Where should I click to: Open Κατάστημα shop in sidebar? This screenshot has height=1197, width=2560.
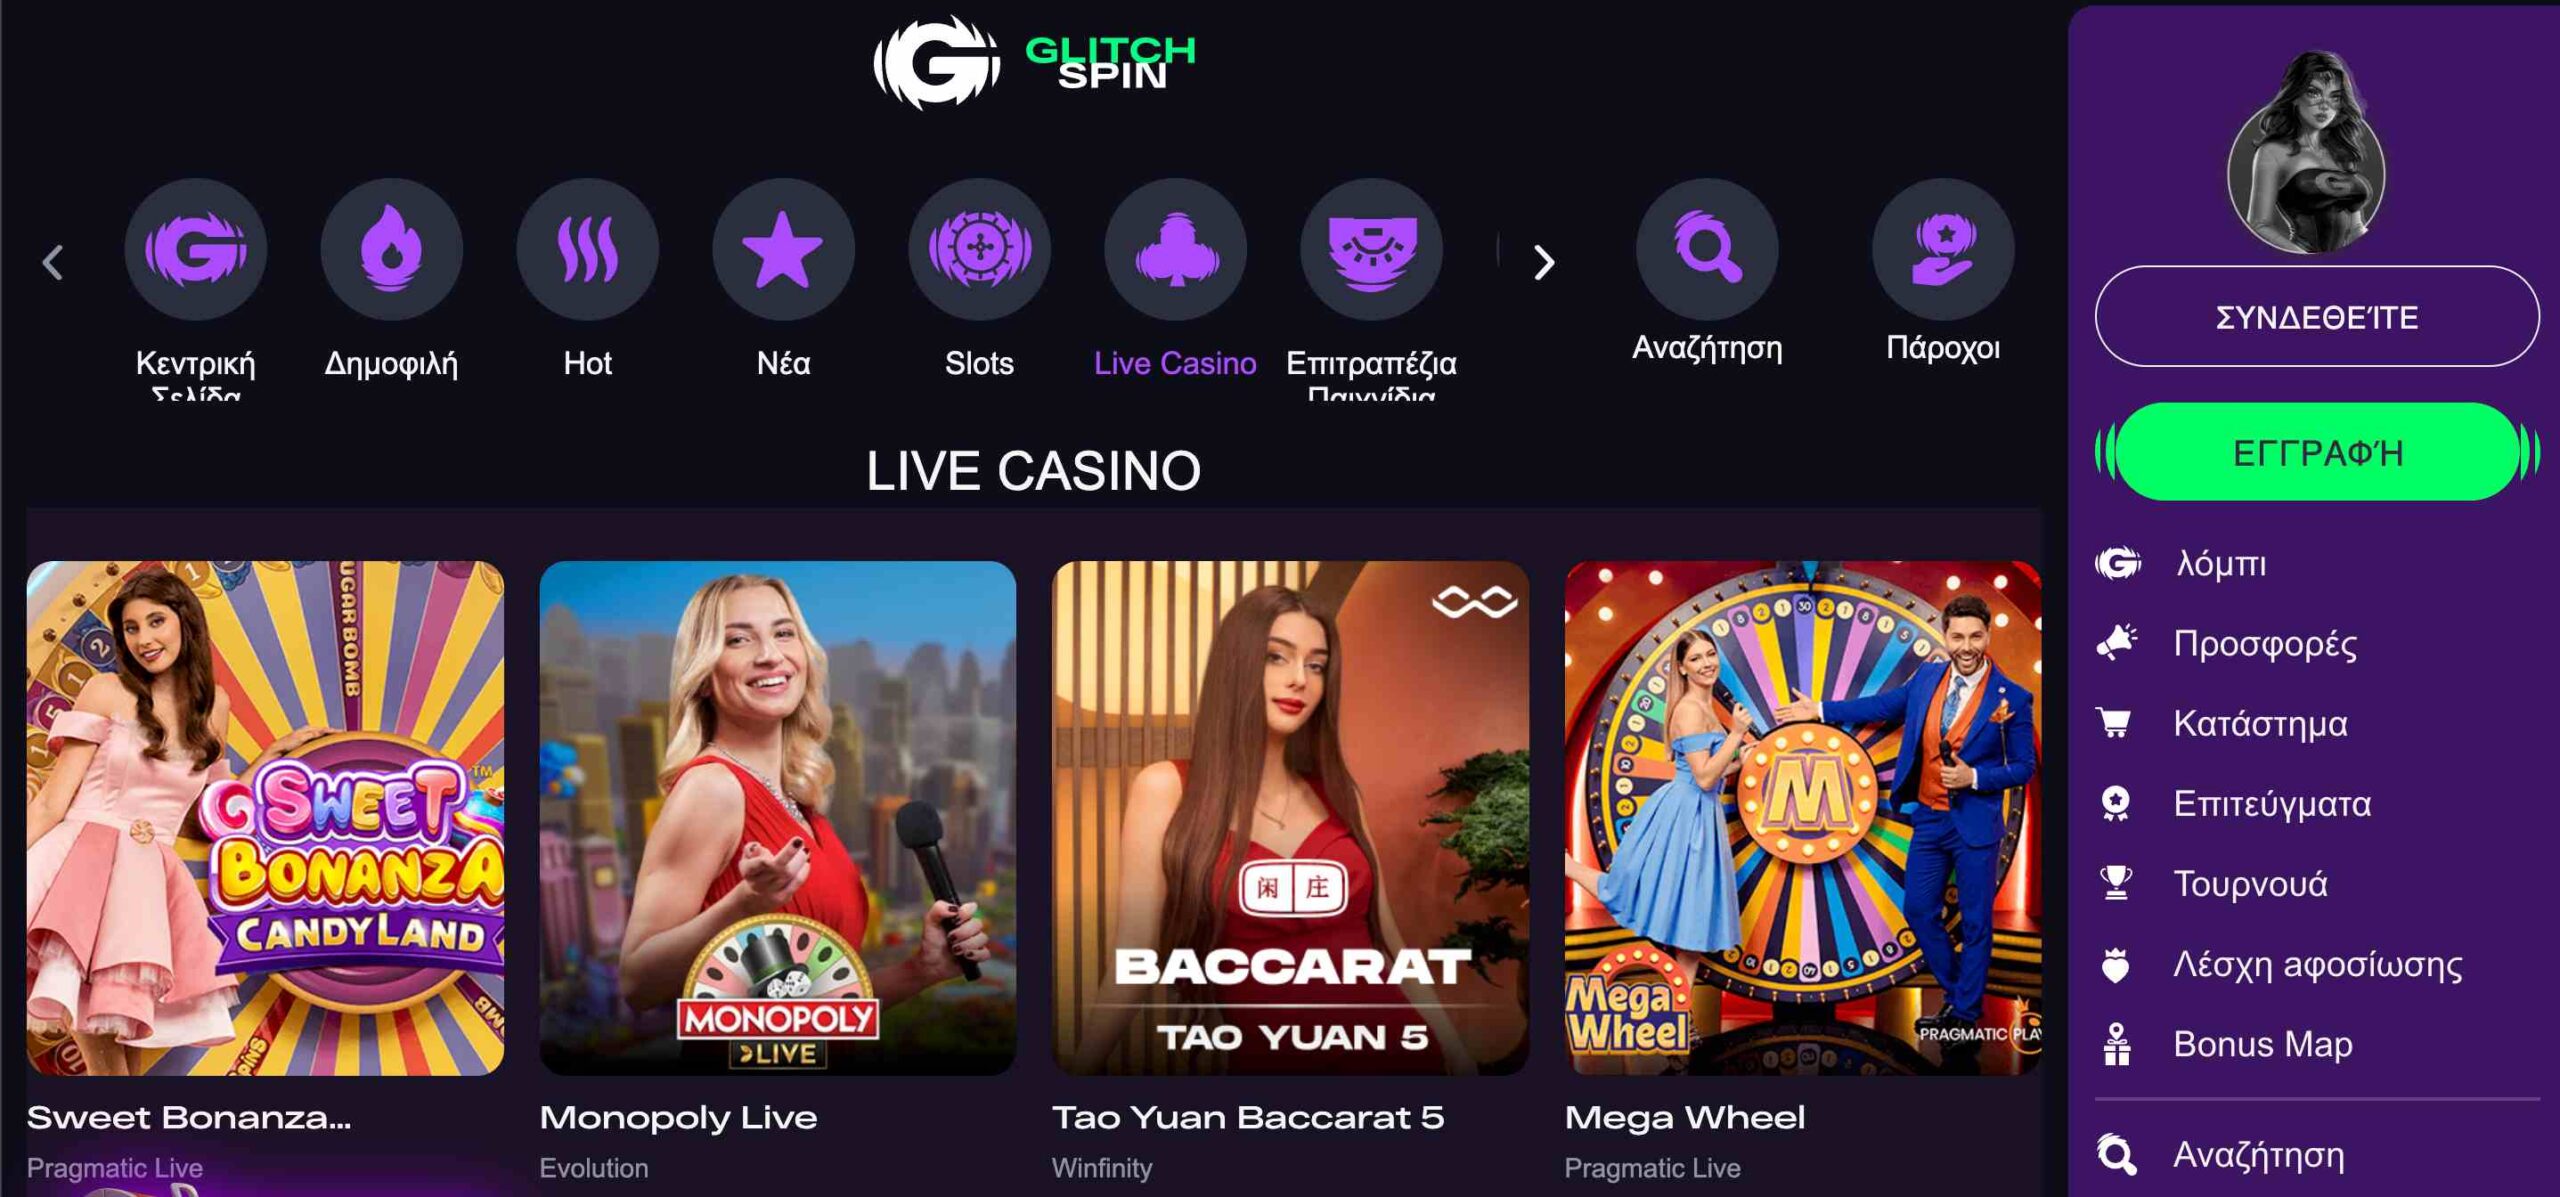[x=2260, y=723]
